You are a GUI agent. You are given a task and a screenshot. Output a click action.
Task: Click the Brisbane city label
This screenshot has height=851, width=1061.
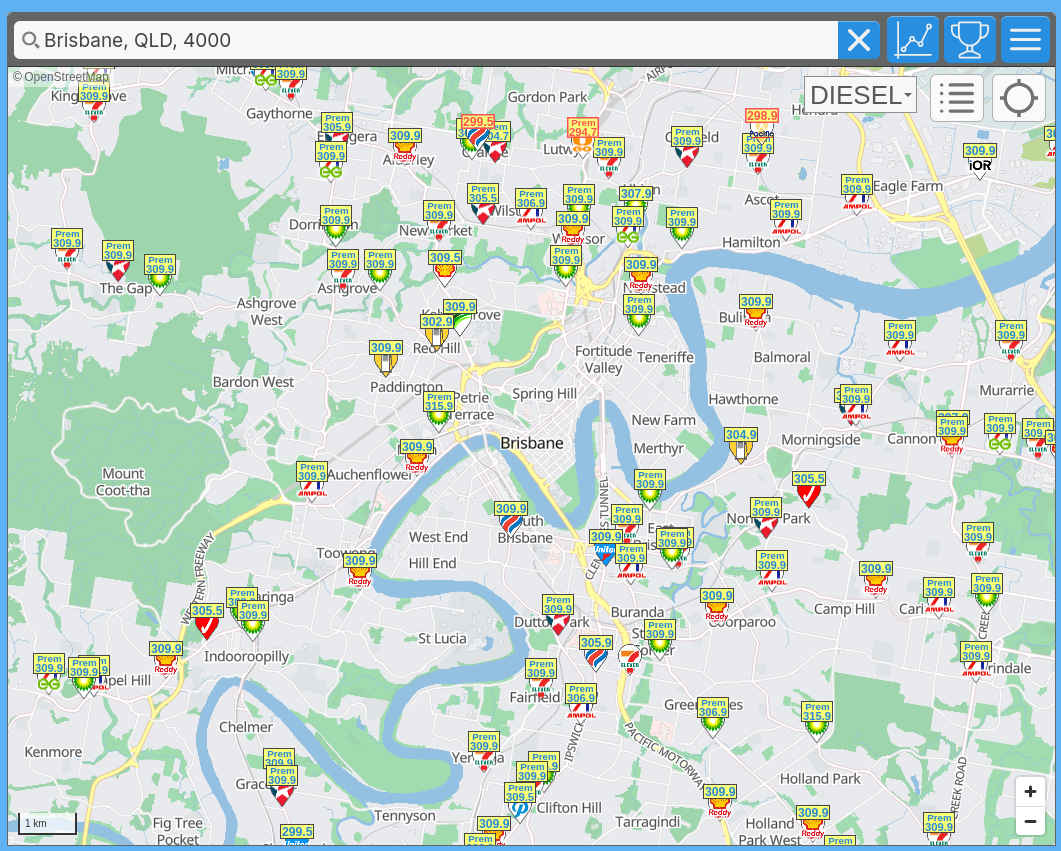coord(532,443)
